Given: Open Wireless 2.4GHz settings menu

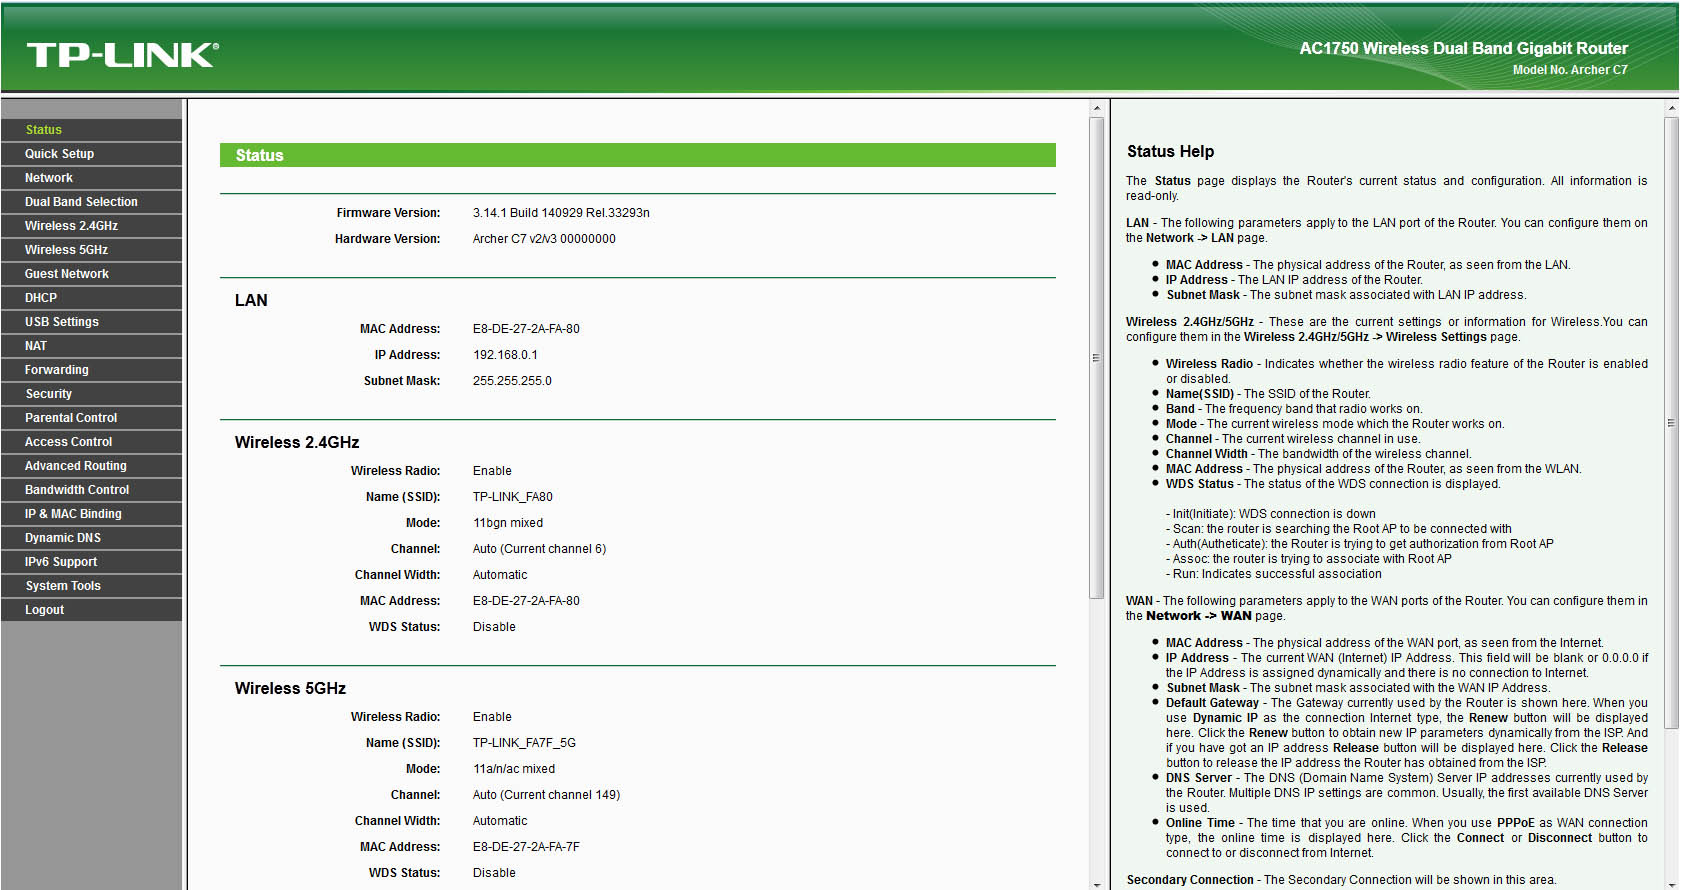Looking at the screenshot, I should click(91, 226).
